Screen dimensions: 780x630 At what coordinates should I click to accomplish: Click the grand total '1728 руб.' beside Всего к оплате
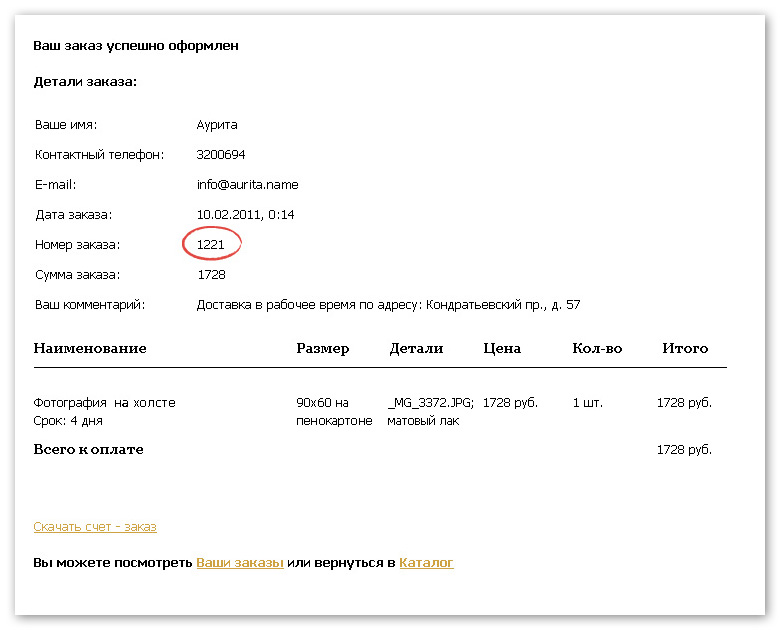(684, 450)
